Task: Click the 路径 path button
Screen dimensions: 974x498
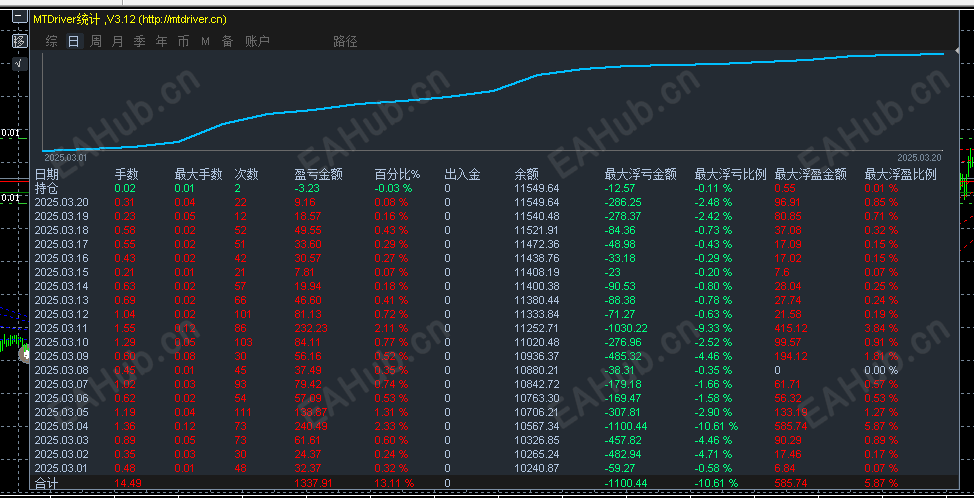Action: tap(345, 42)
